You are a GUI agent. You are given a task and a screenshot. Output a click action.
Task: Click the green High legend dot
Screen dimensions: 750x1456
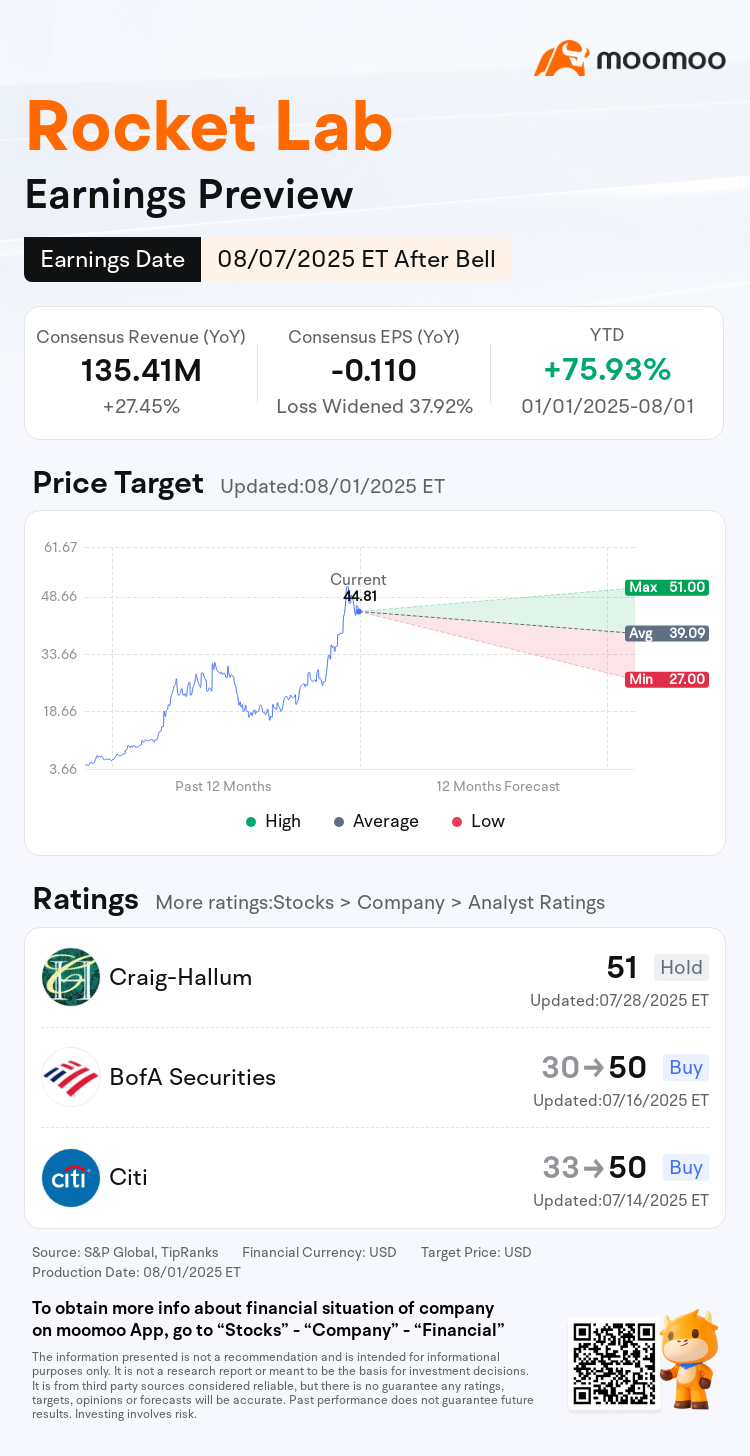point(251,821)
